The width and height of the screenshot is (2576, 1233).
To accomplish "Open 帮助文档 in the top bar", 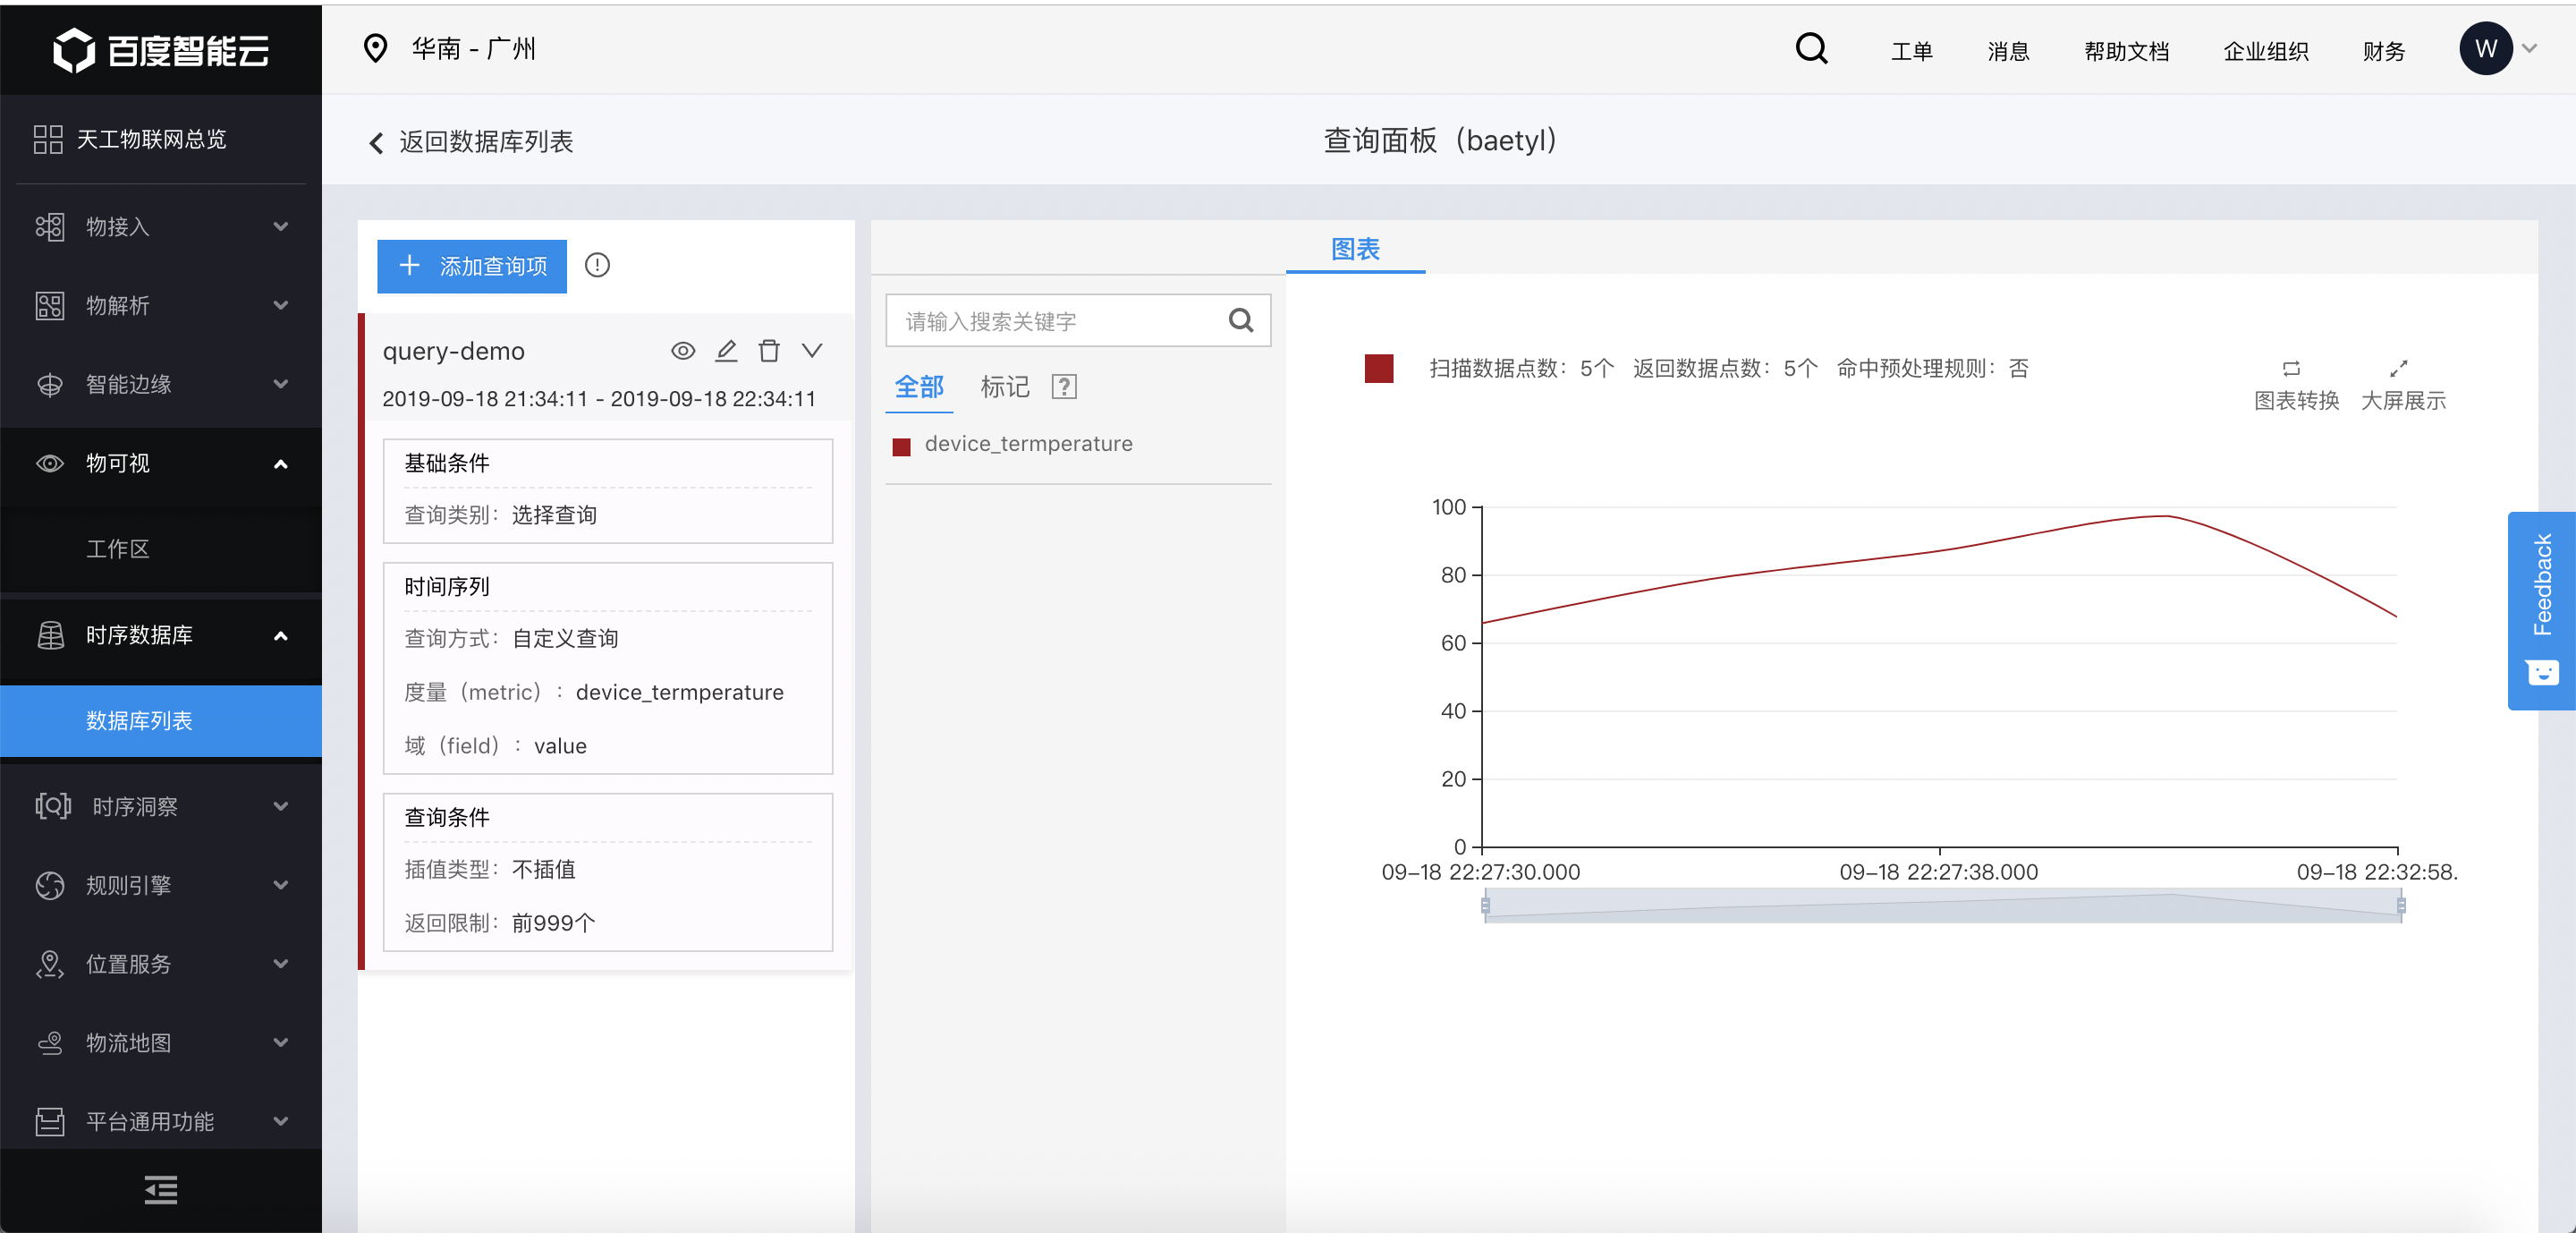I will pyautogui.click(x=2126, y=51).
